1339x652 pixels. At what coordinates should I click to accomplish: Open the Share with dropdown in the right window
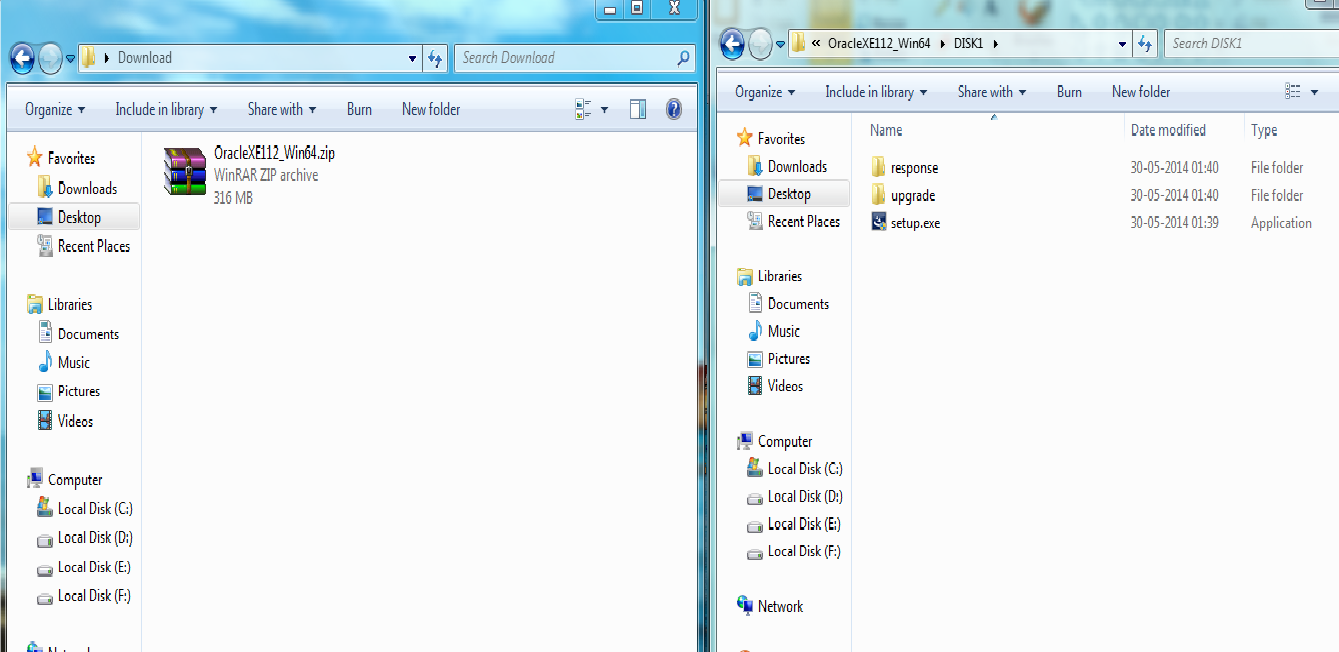click(x=990, y=91)
